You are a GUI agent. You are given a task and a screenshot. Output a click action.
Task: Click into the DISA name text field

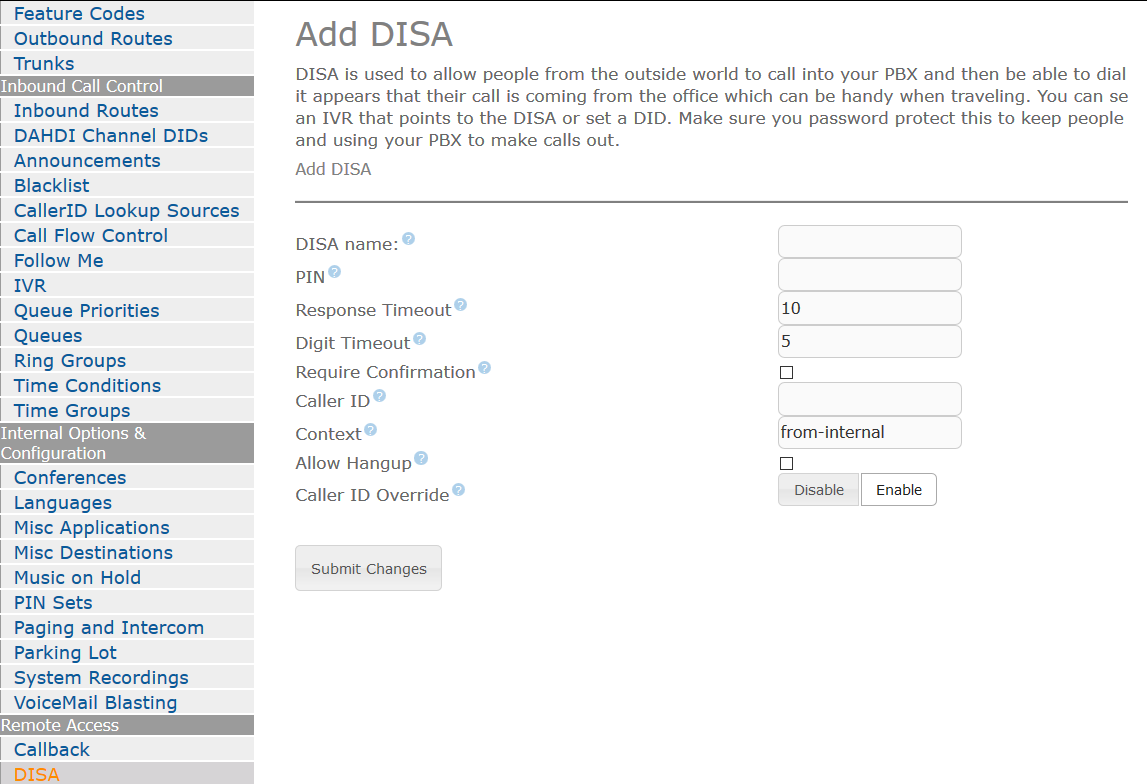[869, 242]
